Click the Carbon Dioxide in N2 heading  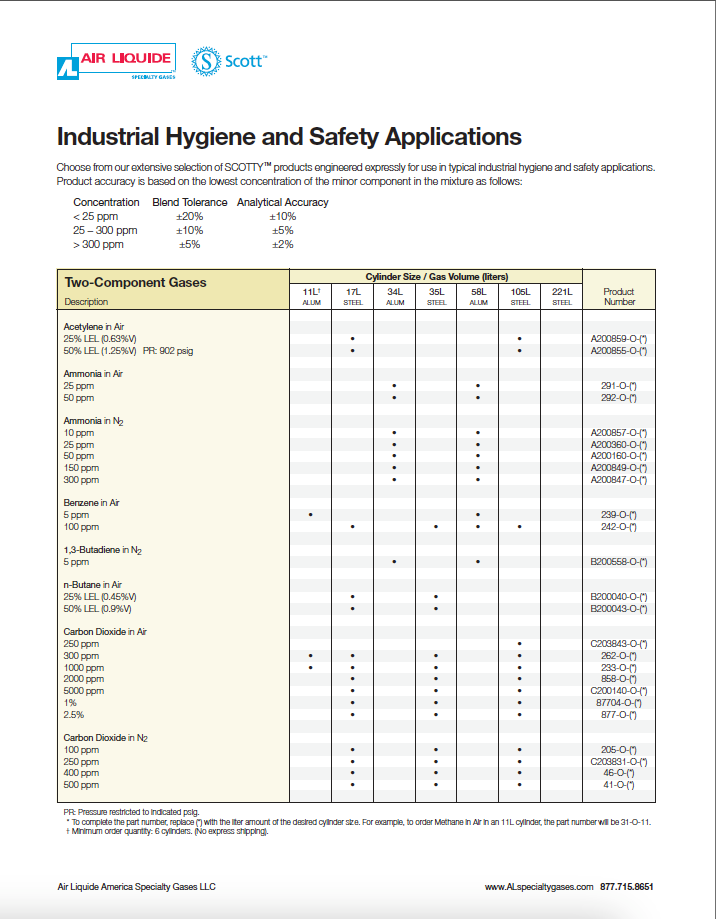pyautogui.click(x=106, y=738)
